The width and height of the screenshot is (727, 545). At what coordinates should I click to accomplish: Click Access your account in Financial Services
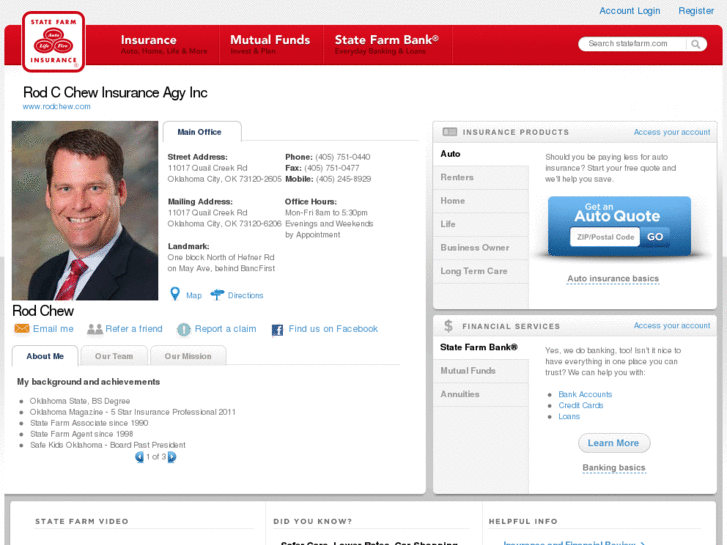pos(672,326)
